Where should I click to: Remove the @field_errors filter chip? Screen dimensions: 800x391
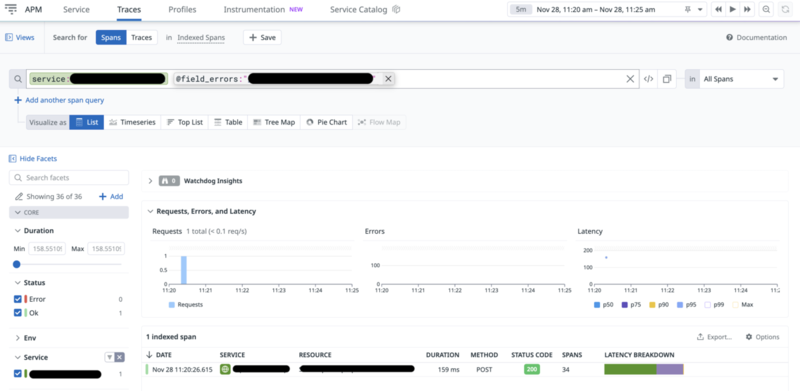coord(388,79)
